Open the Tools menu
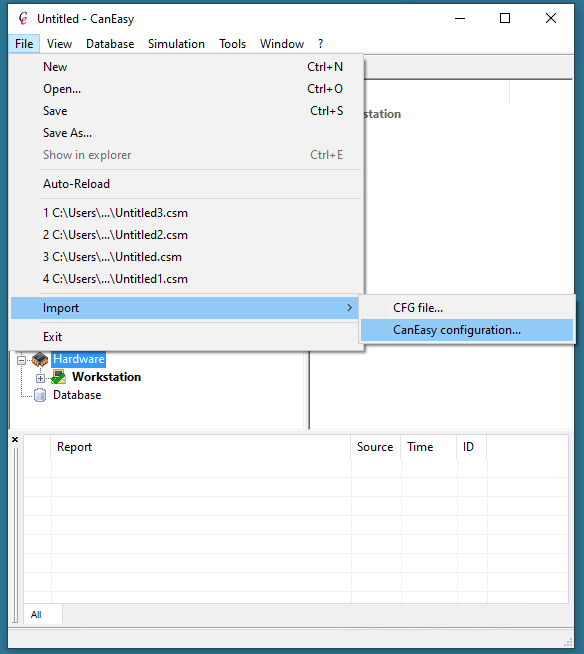This screenshot has height=654, width=584. (233, 44)
